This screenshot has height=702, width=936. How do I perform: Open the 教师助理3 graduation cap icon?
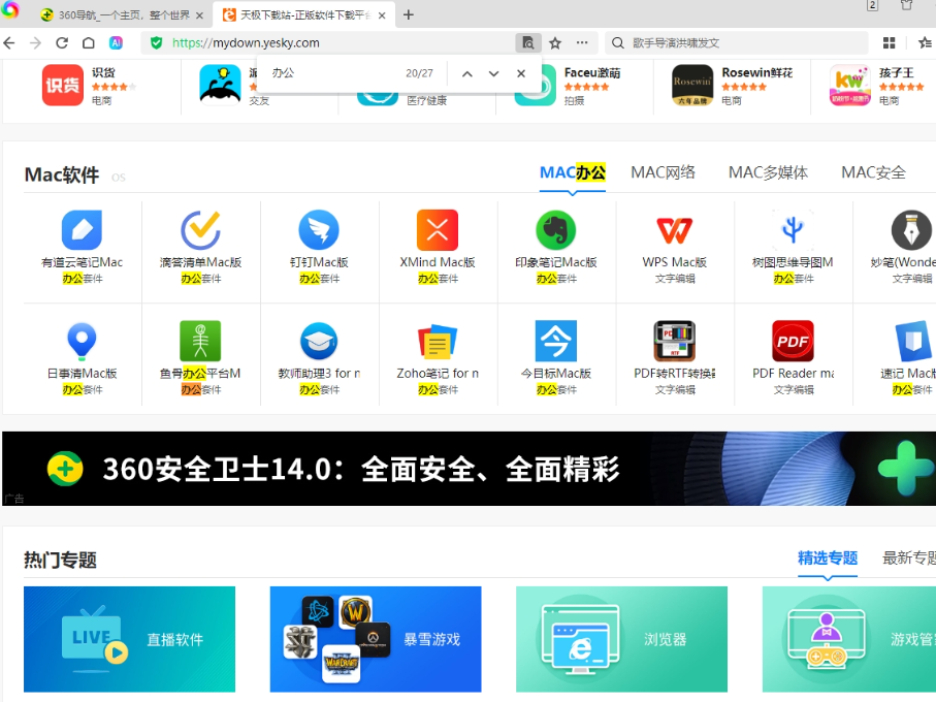point(319,341)
